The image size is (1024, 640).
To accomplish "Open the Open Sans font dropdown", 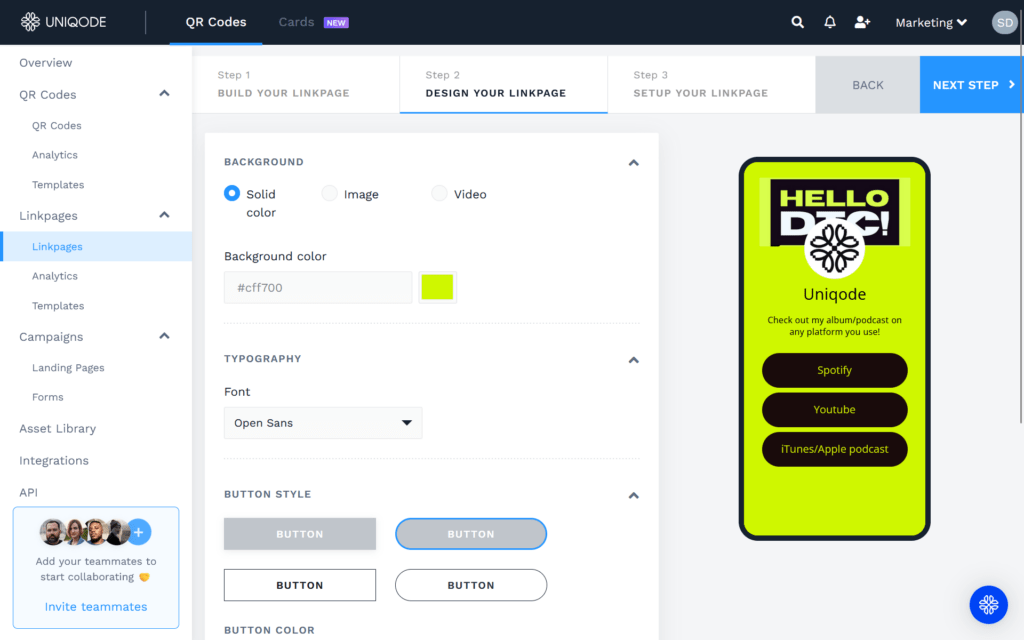I will point(322,423).
